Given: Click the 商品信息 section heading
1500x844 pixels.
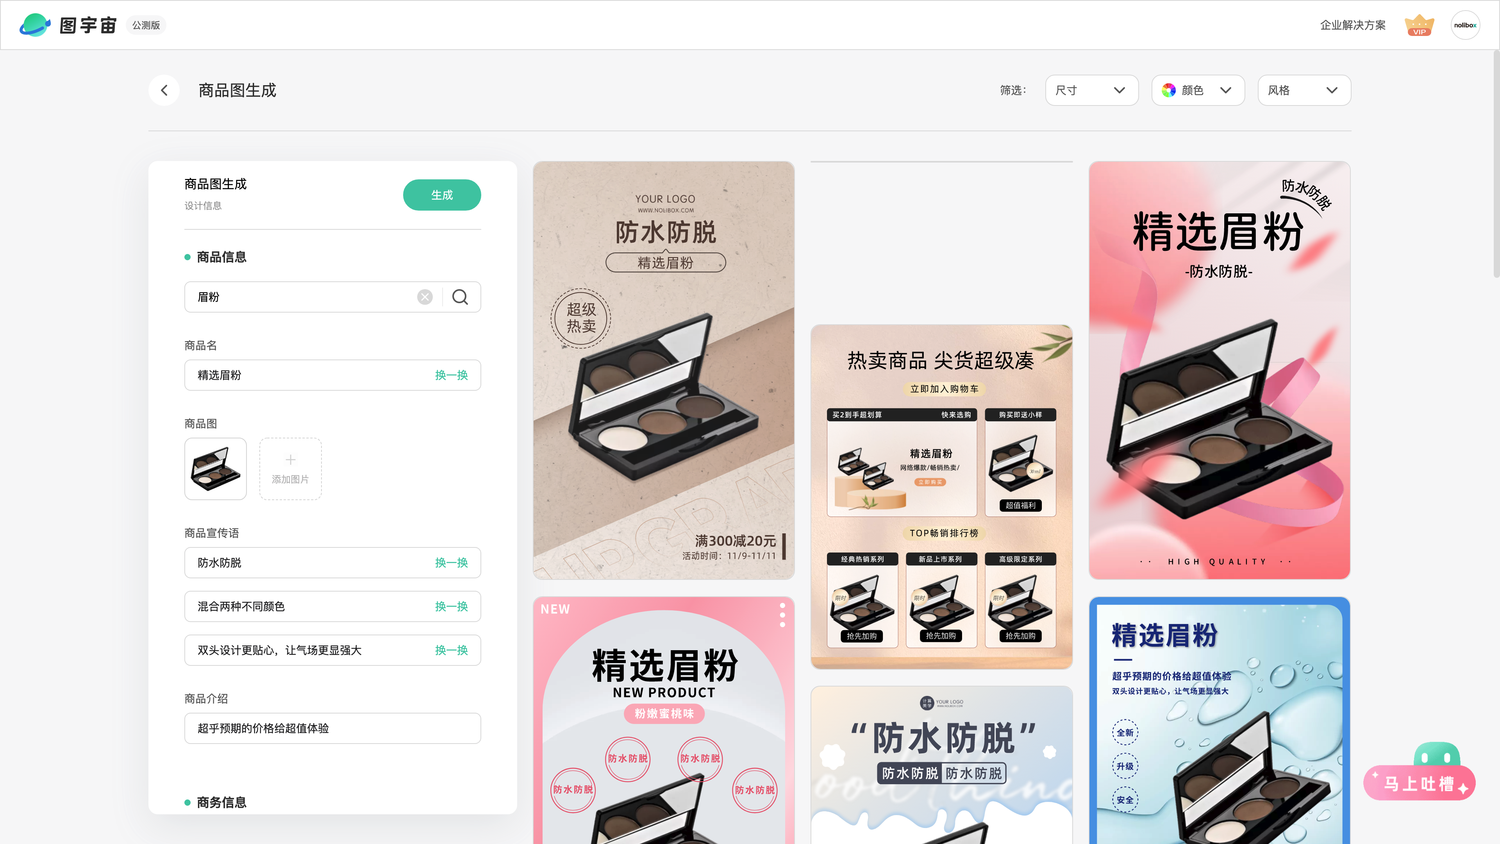Looking at the screenshot, I should click(222, 257).
